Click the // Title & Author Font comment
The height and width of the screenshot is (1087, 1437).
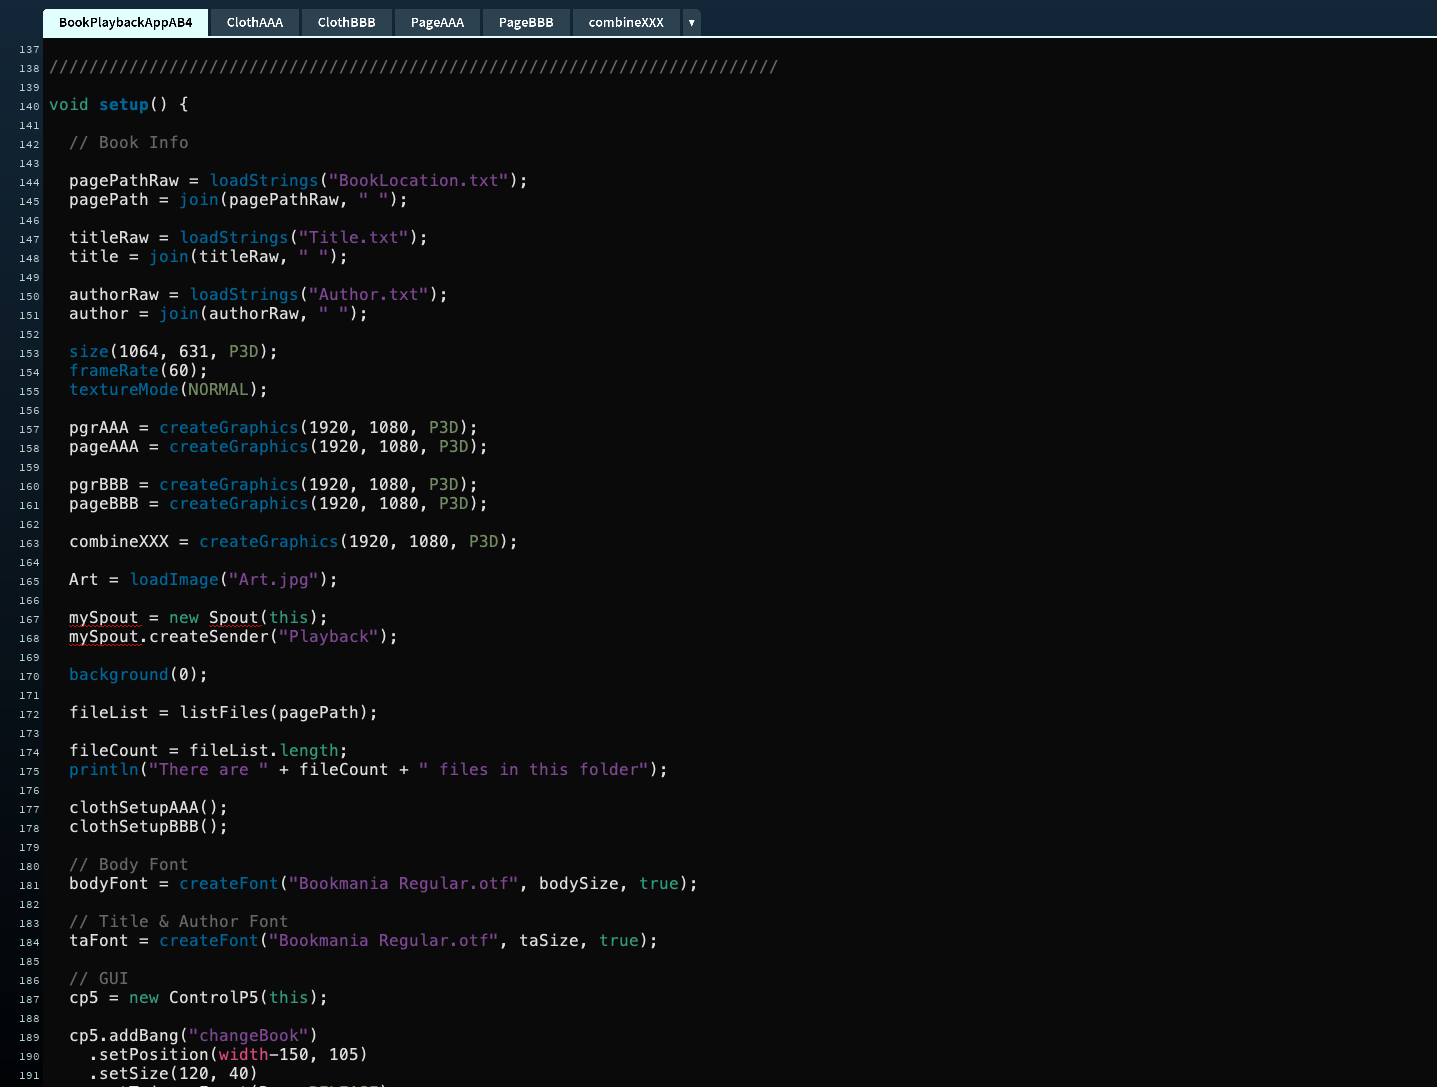tap(179, 922)
